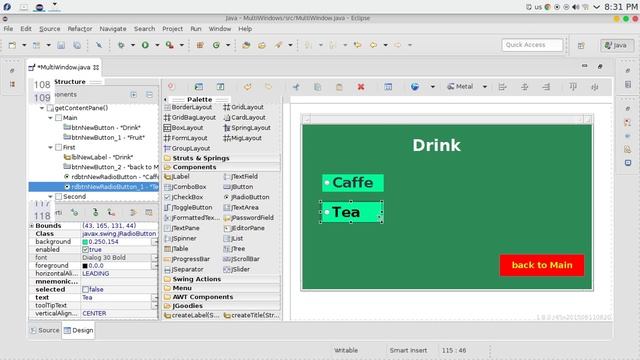Open the JGoodies palette category
Viewport: 640px width, 360px height.
[222, 306]
